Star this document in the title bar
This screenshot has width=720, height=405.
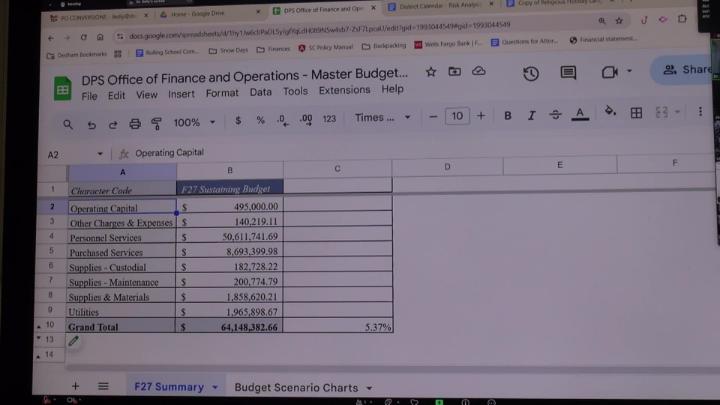[x=430, y=72]
